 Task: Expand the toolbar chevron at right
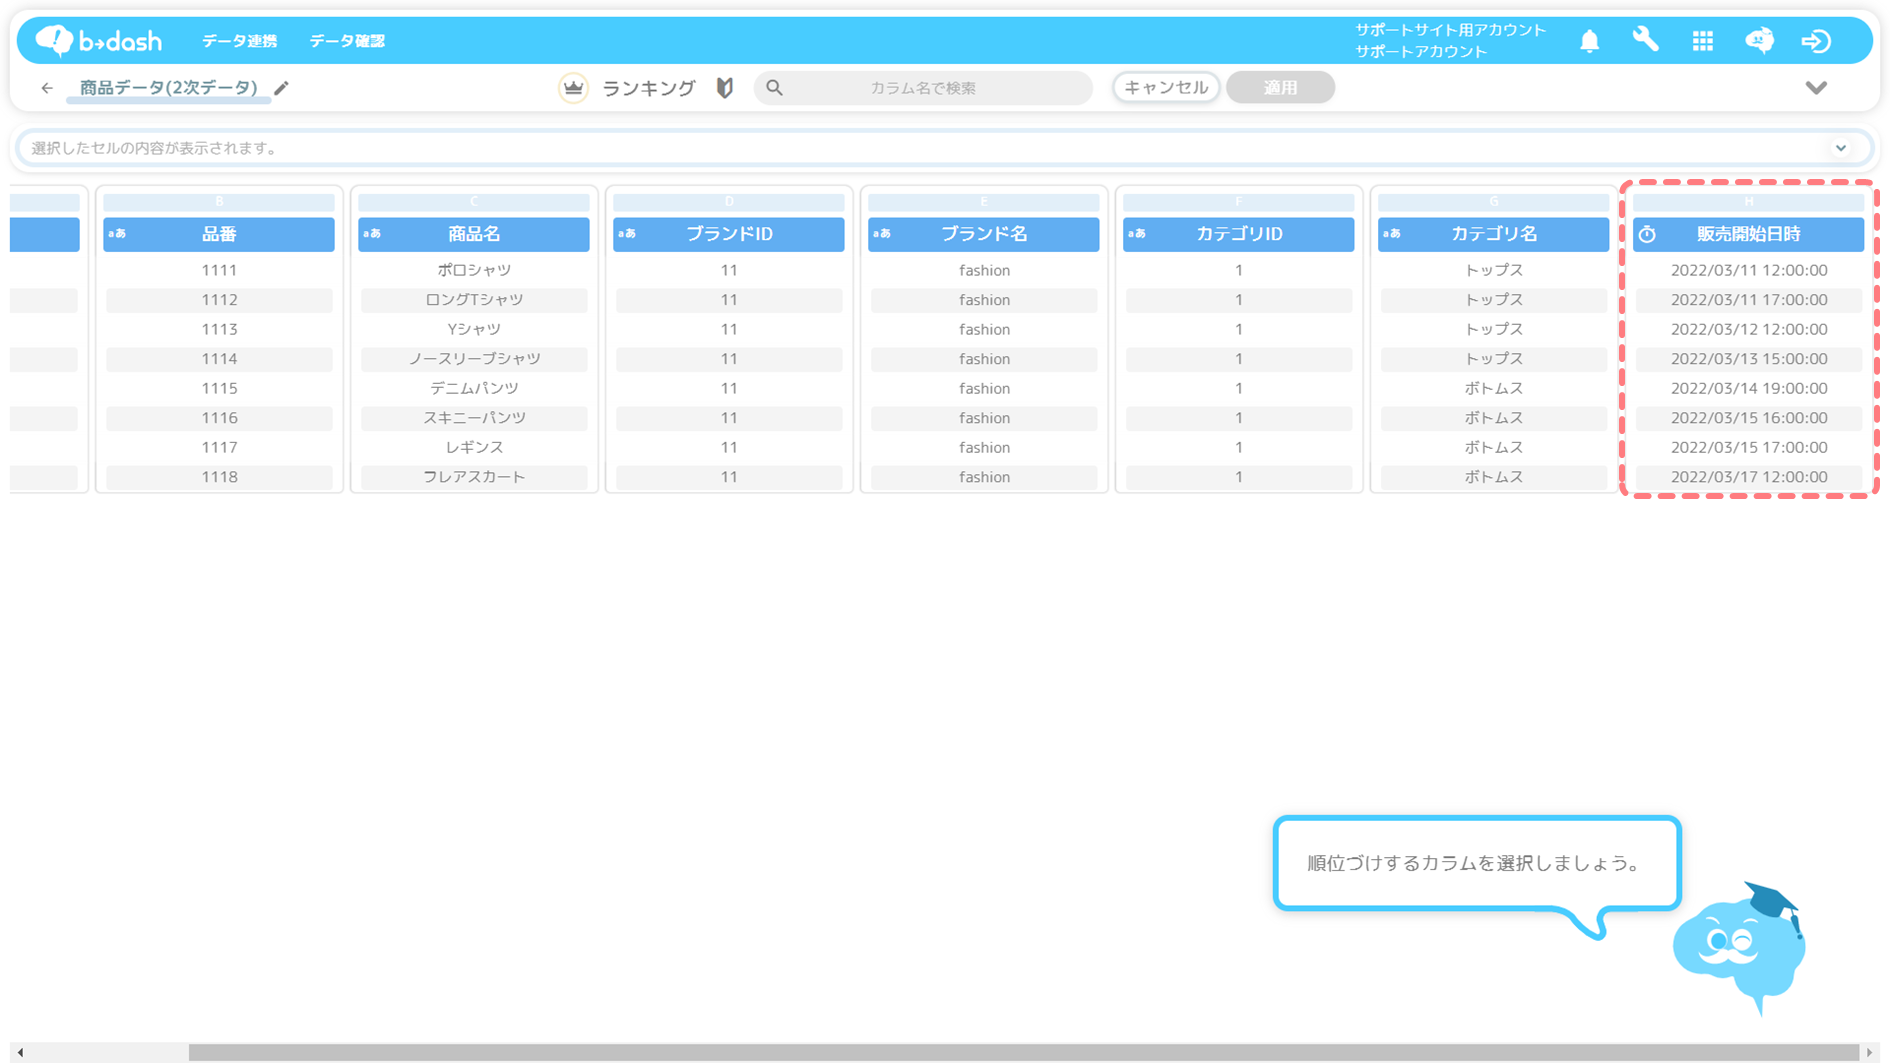click(1816, 88)
